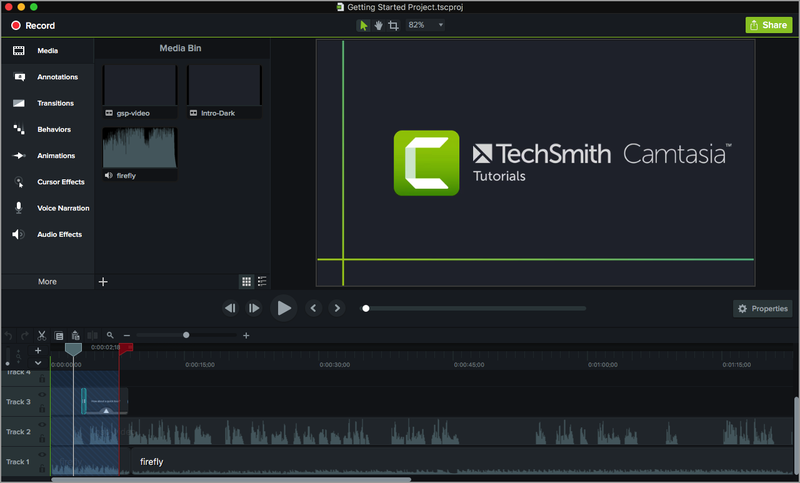Select the callout clip on Track 3

(x=105, y=401)
